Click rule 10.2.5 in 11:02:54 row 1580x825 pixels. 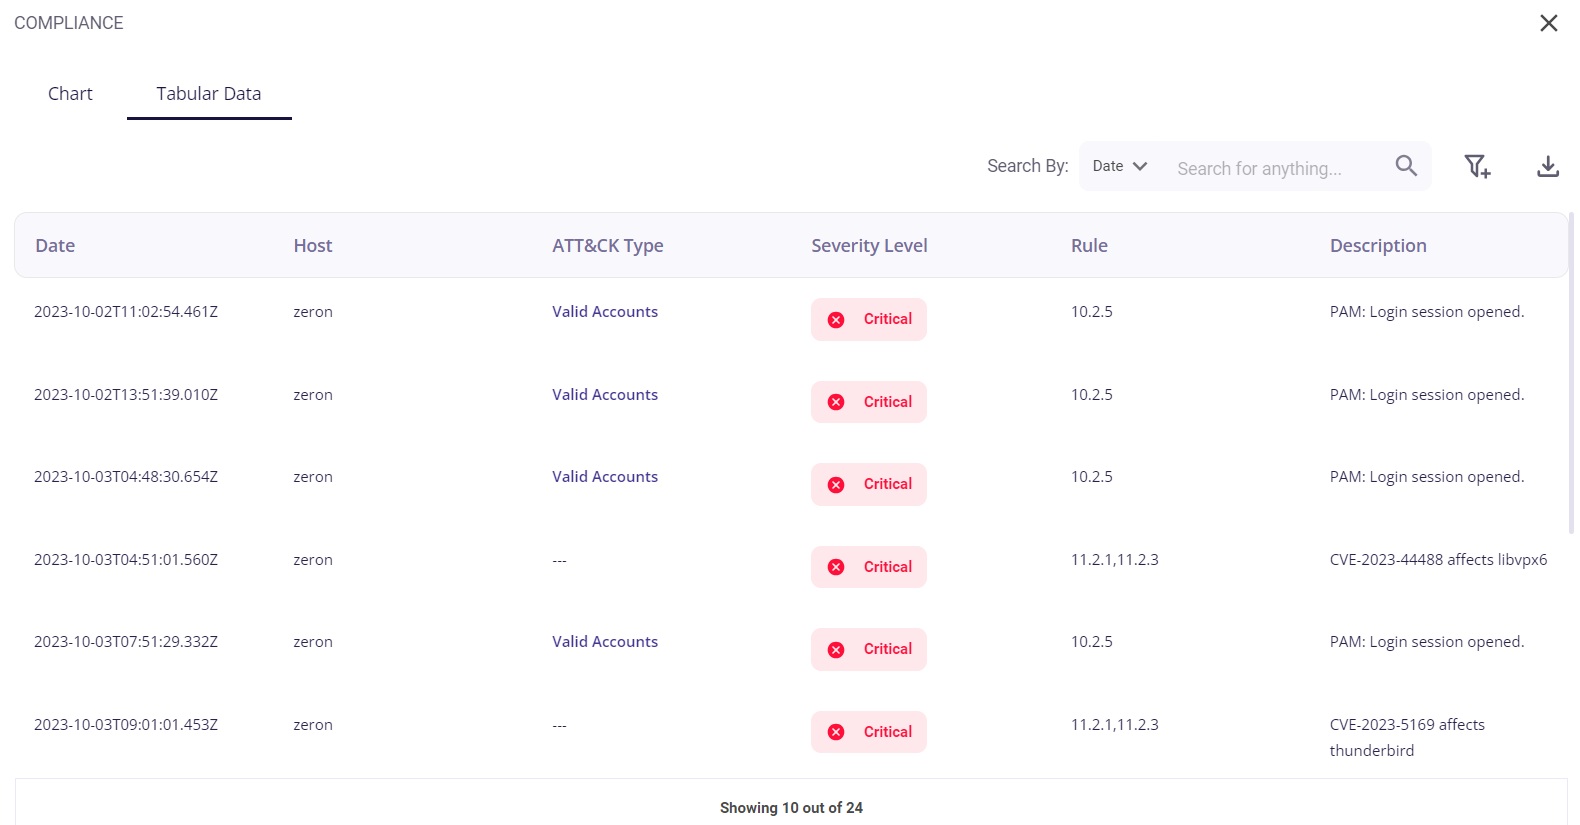pyautogui.click(x=1092, y=311)
